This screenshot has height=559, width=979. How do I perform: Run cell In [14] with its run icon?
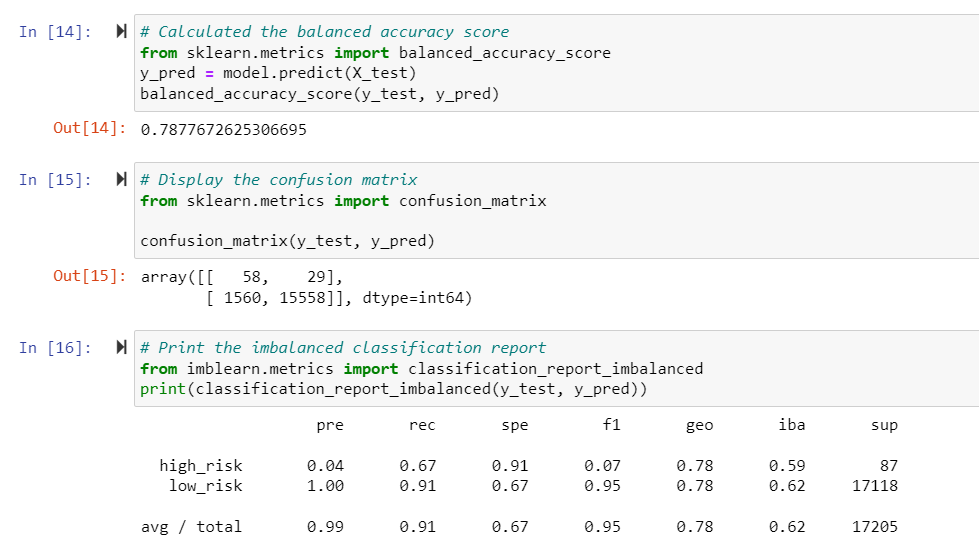[122, 31]
